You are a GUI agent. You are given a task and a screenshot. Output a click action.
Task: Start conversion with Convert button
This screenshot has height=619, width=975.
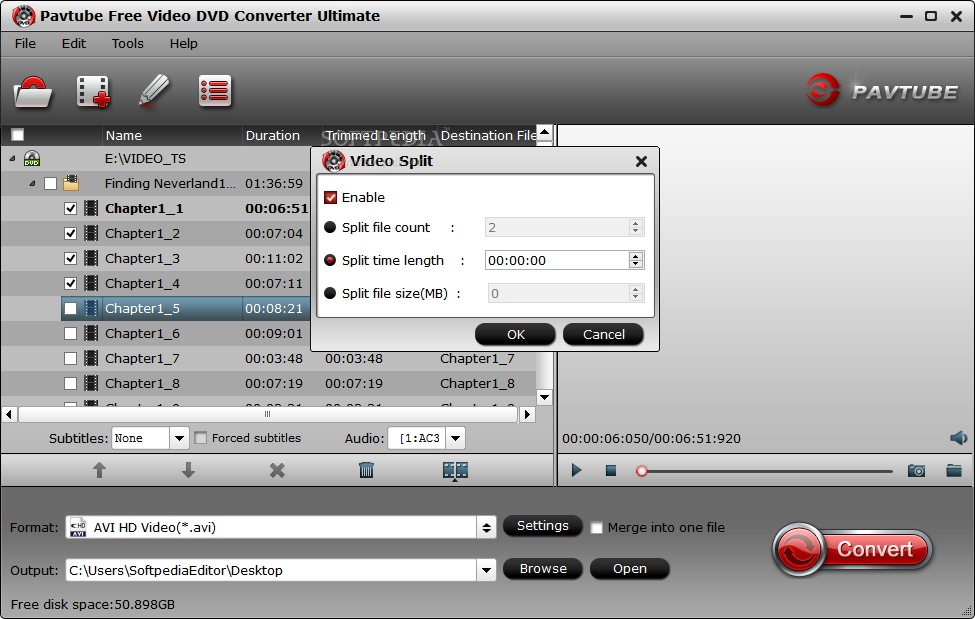853,549
